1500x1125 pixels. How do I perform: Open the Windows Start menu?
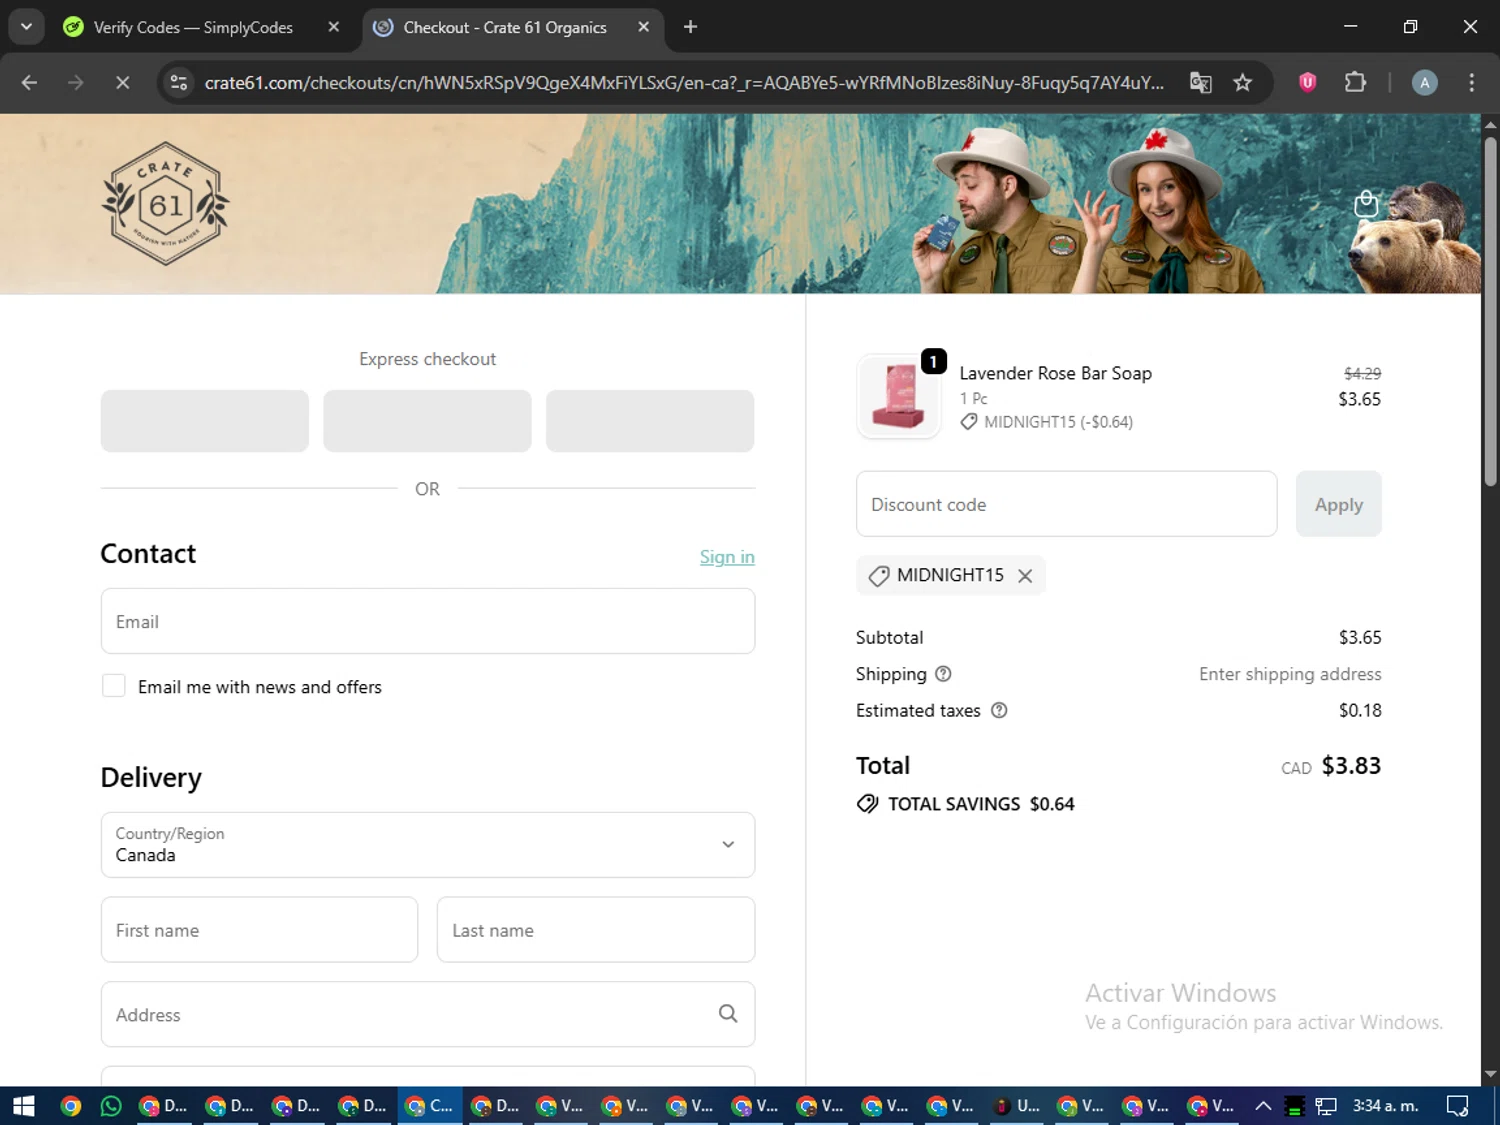(24, 1106)
